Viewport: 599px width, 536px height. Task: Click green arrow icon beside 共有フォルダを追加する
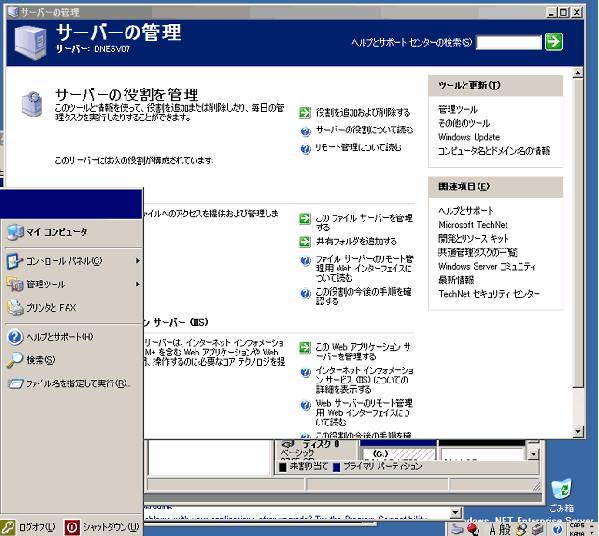point(305,241)
